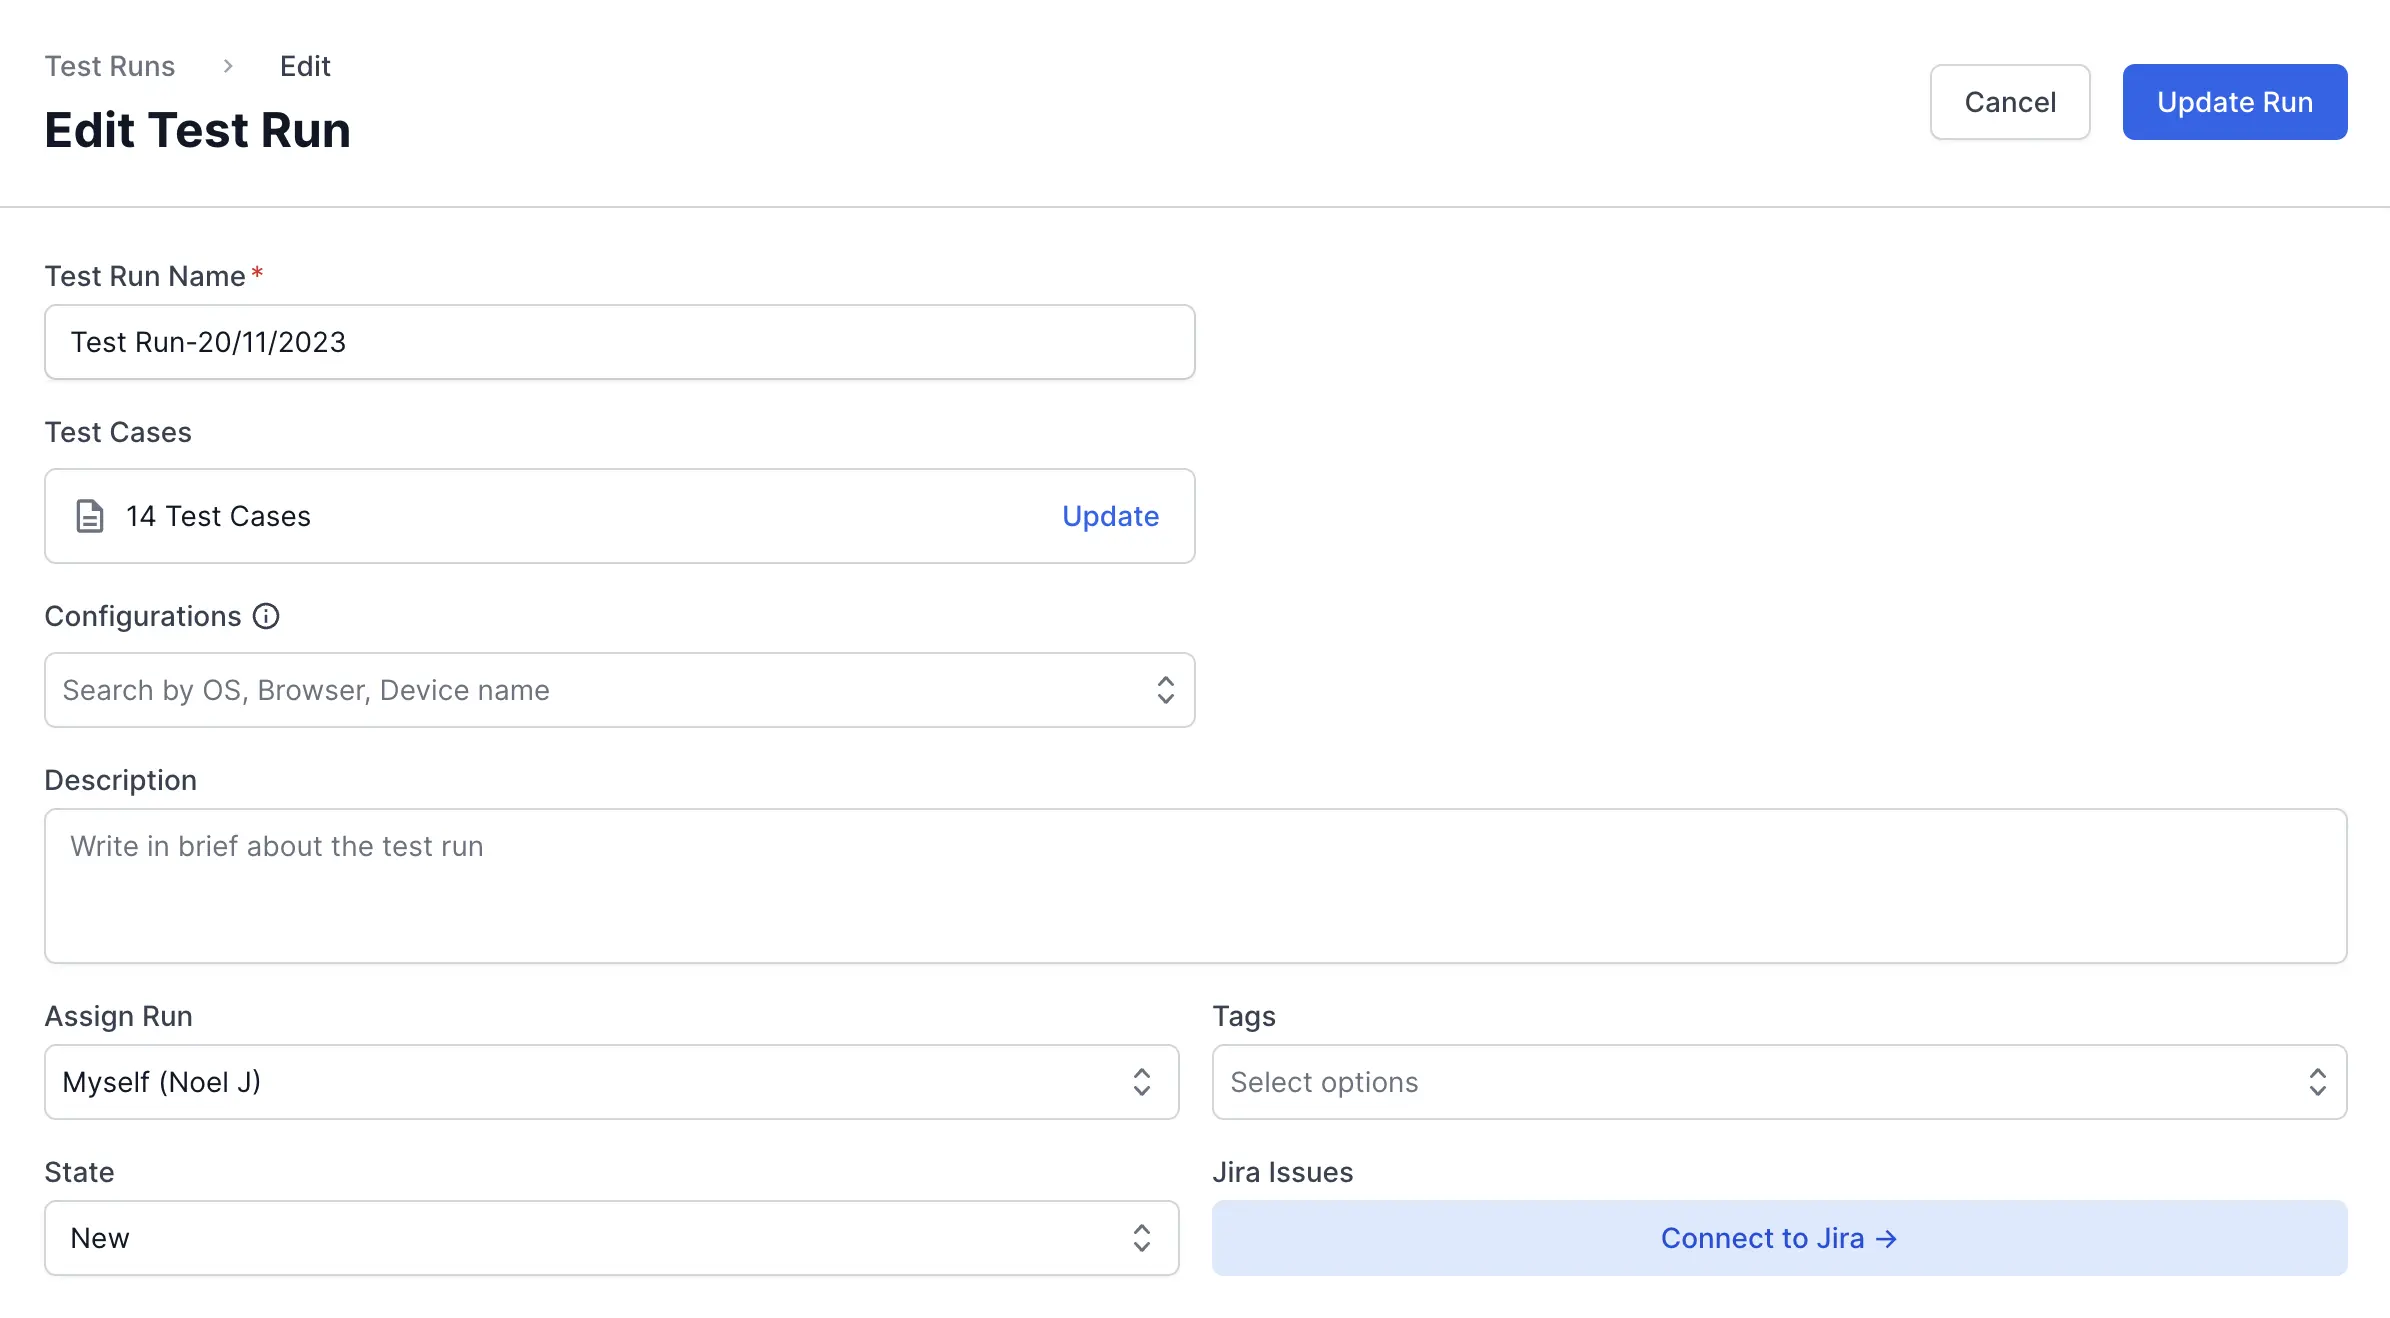This screenshot has width=2390, height=1318.
Task: Click the Update link for test cases
Action: [x=1110, y=516]
